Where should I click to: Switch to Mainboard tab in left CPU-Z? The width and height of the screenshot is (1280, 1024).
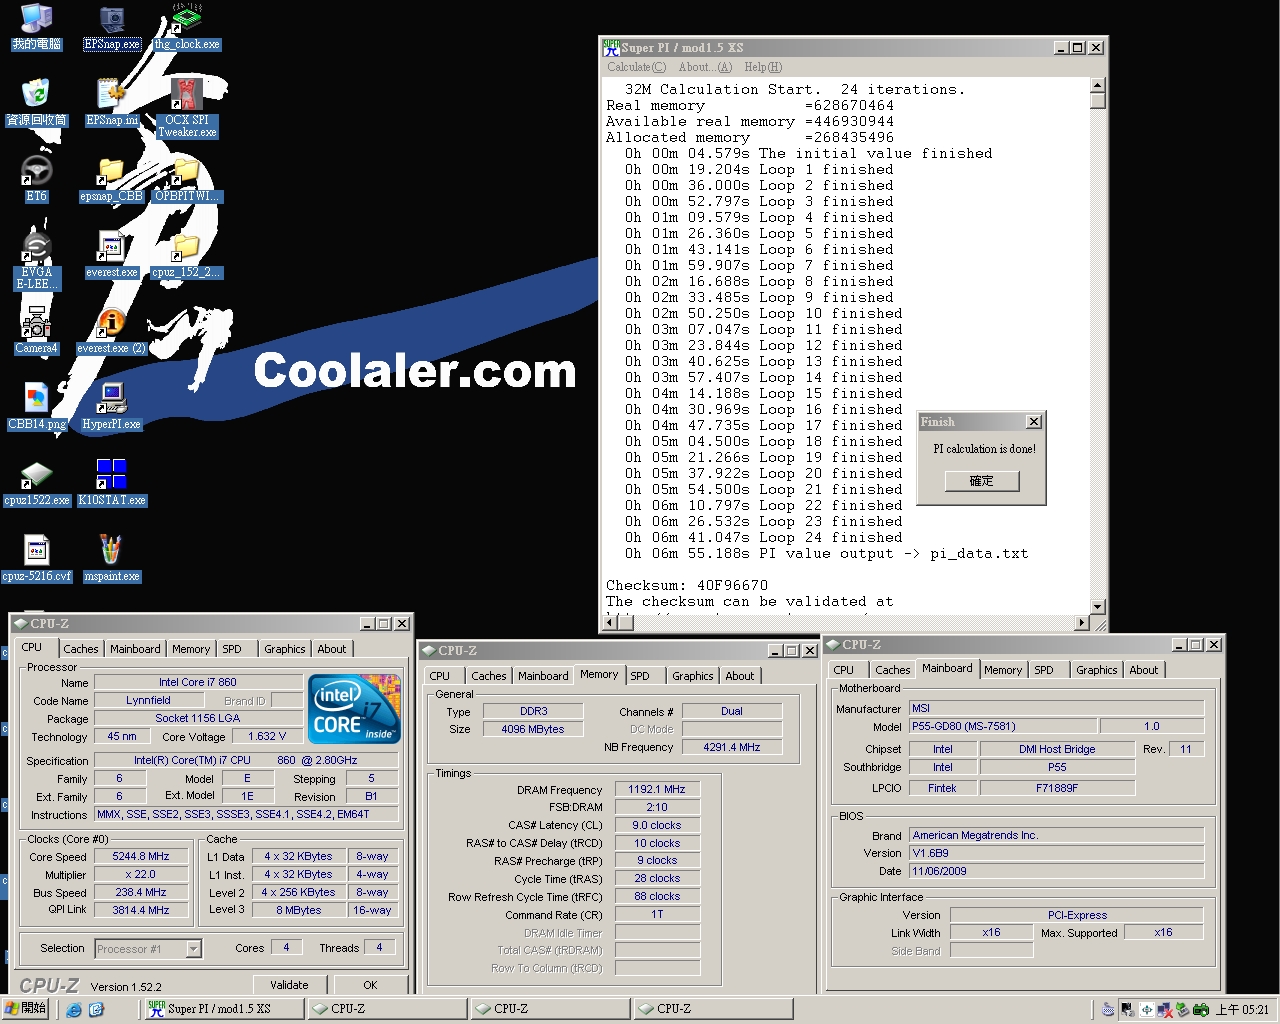135,649
